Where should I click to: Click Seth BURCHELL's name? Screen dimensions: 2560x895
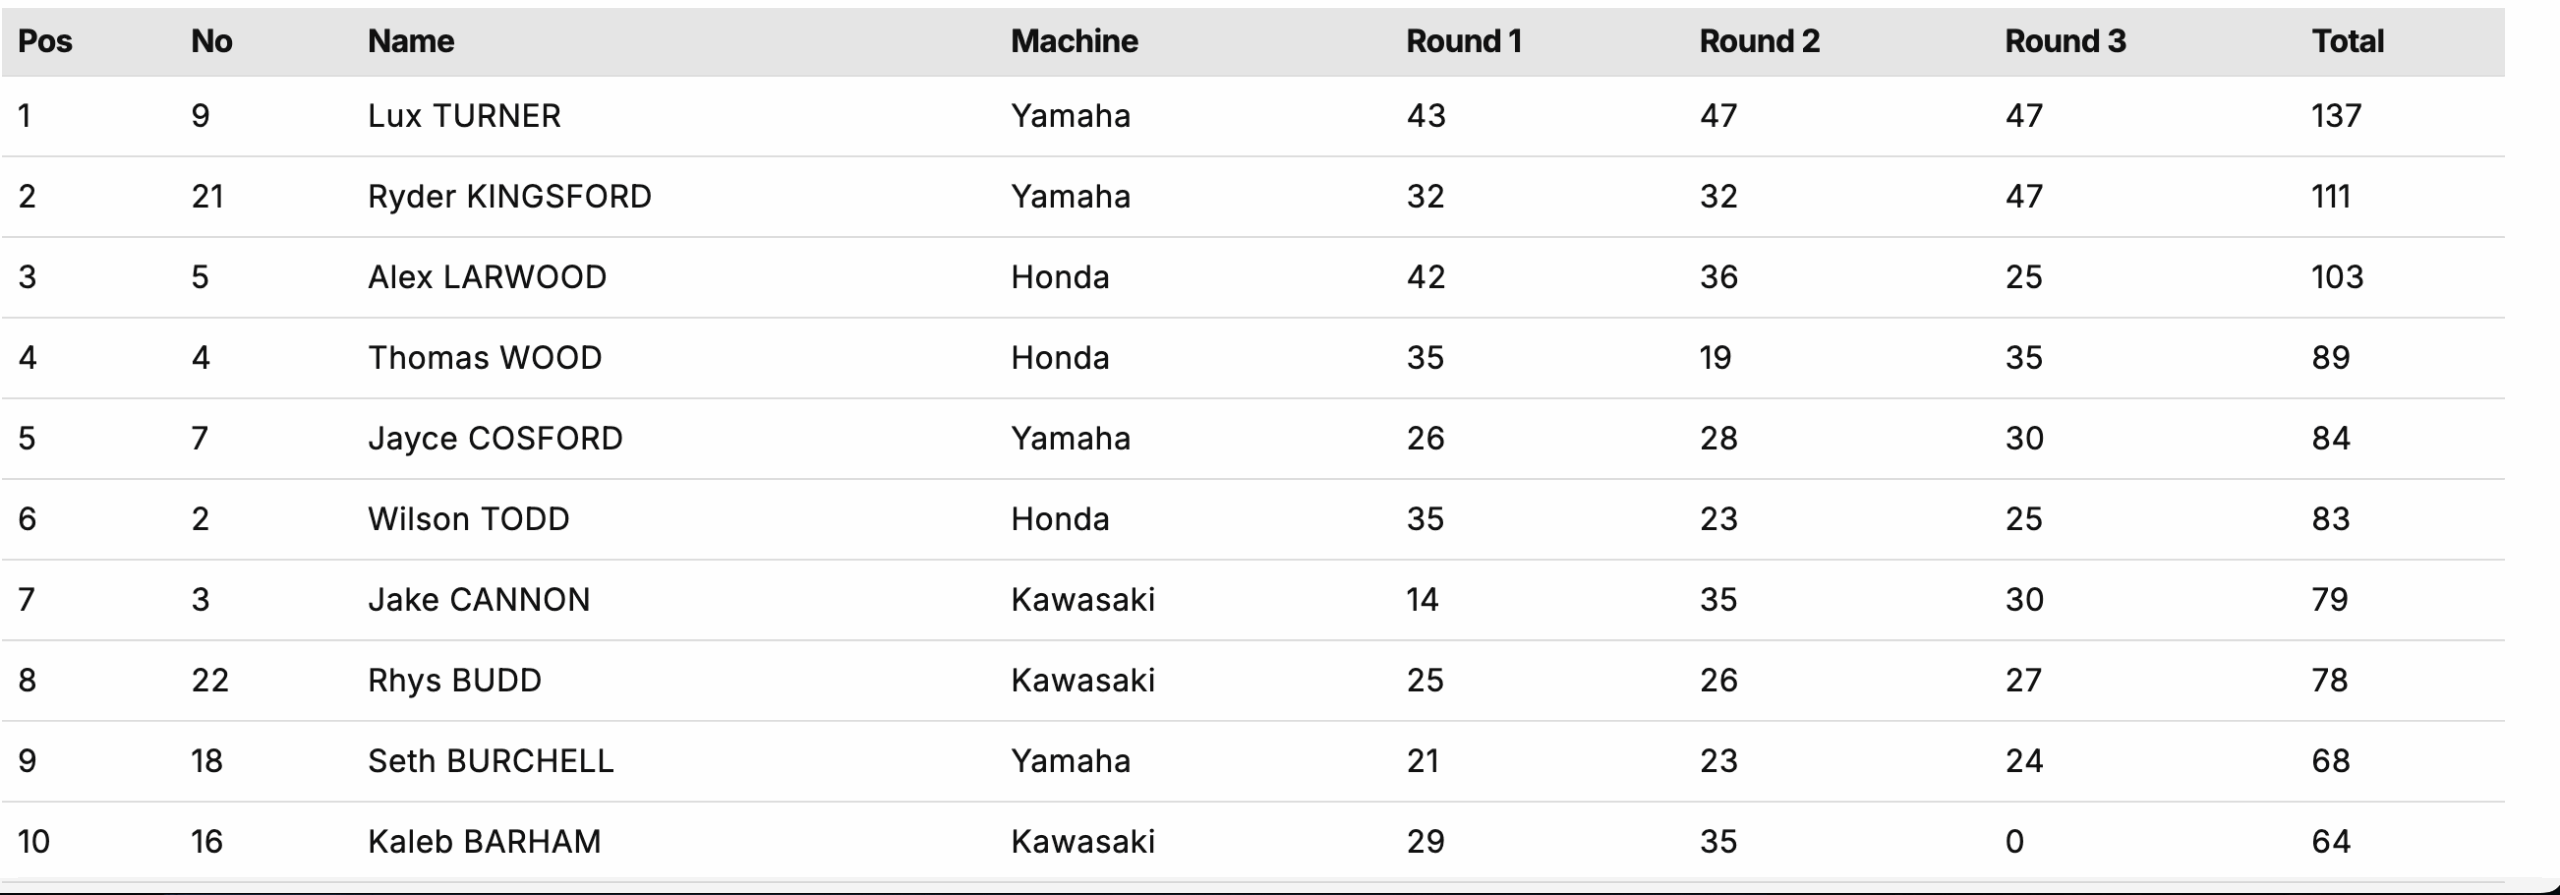(x=490, y=761)
